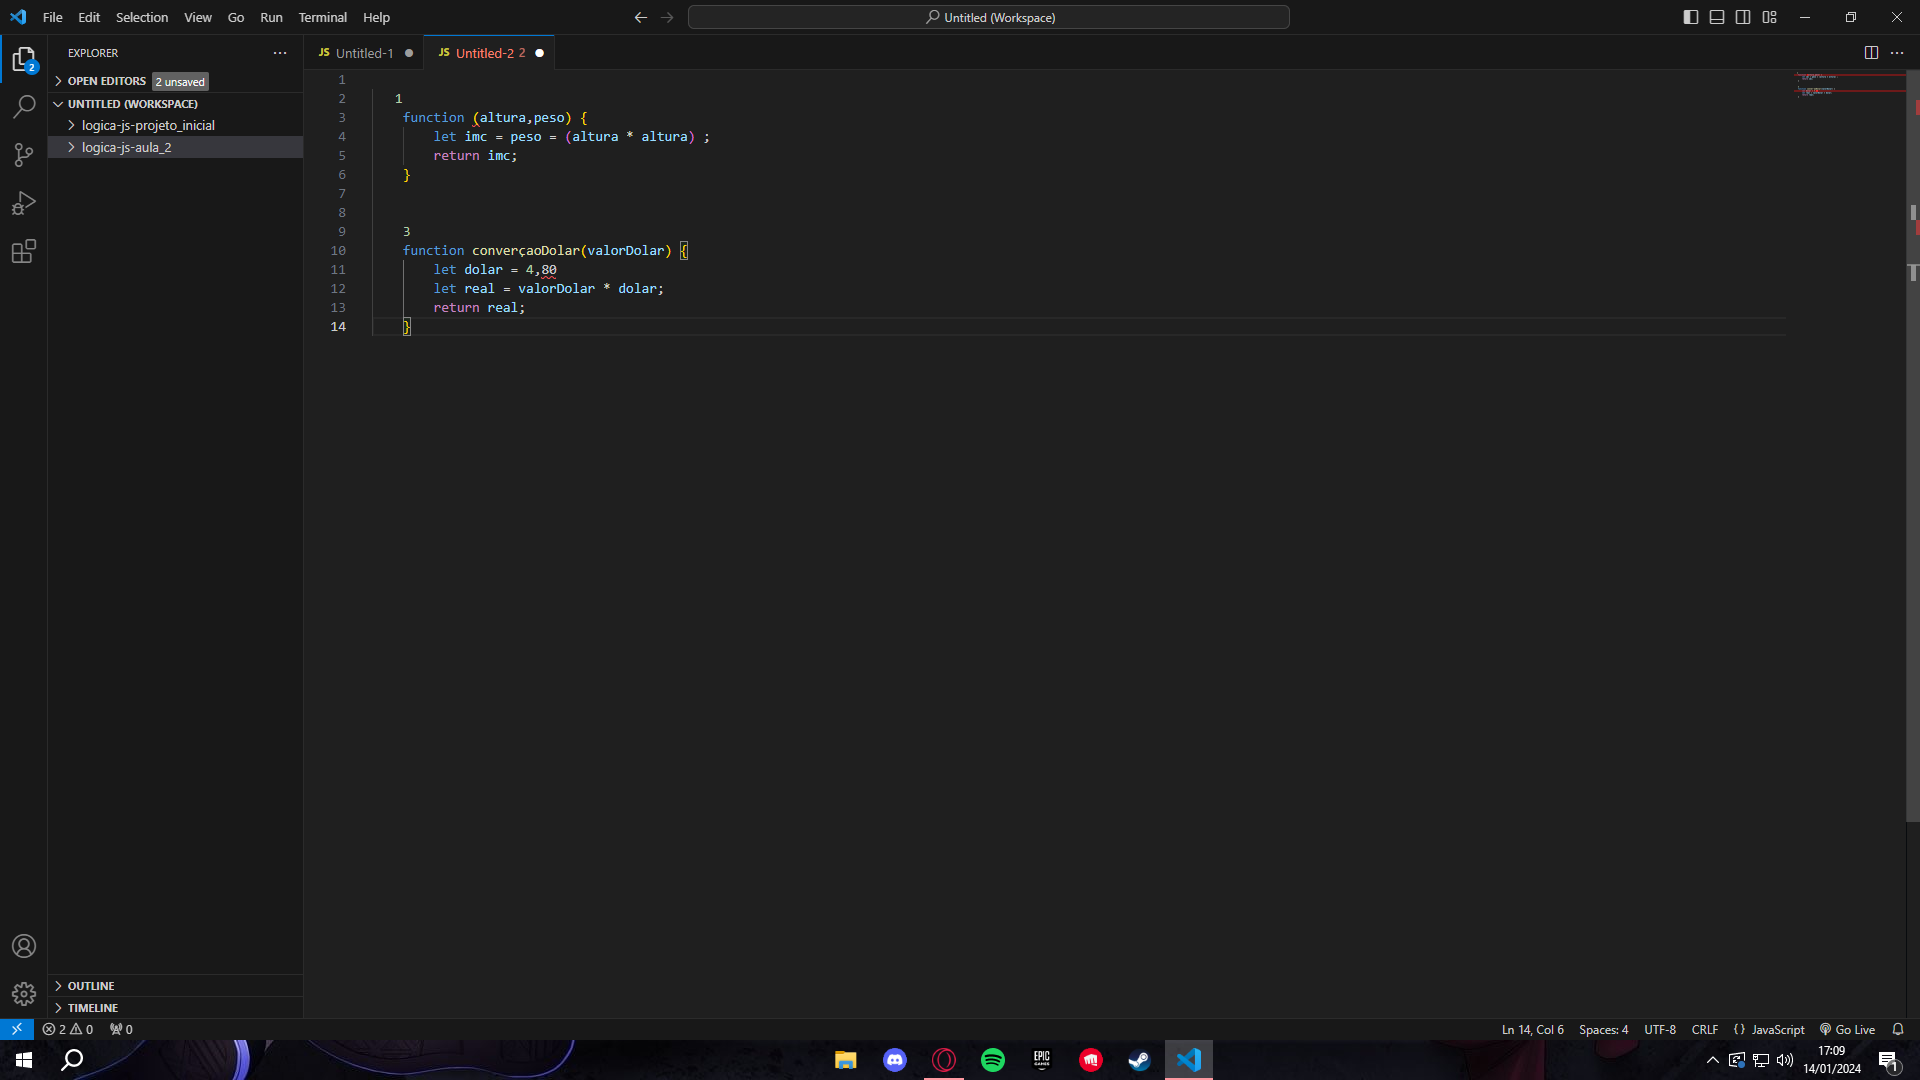1920x1080 pixels.
Task: Toggle the bottom panel visibility
Action: click(x=1717, y=17)
